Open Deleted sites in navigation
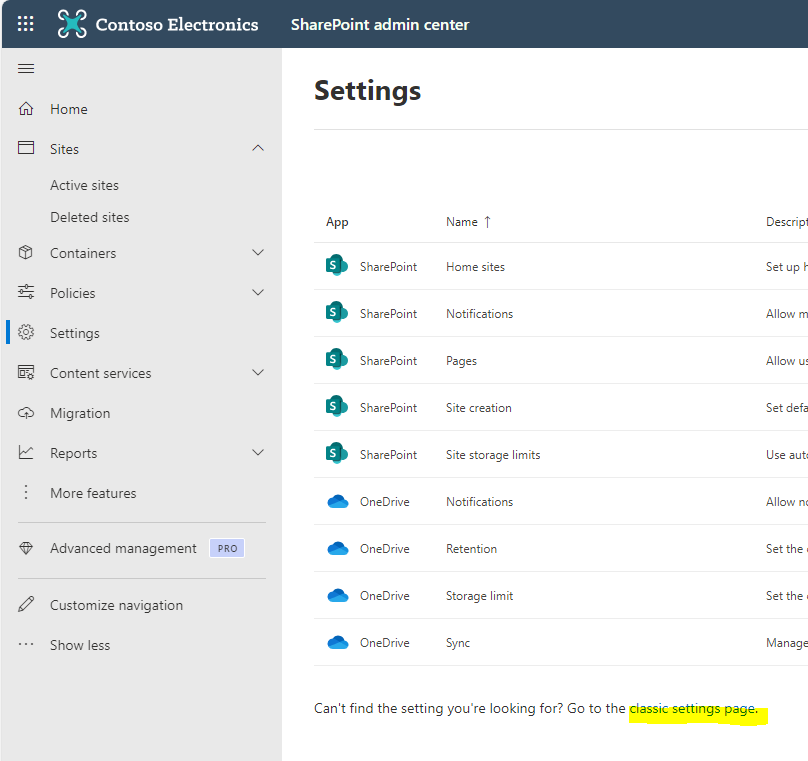This screenshot has height=761, width=808. 90,217
